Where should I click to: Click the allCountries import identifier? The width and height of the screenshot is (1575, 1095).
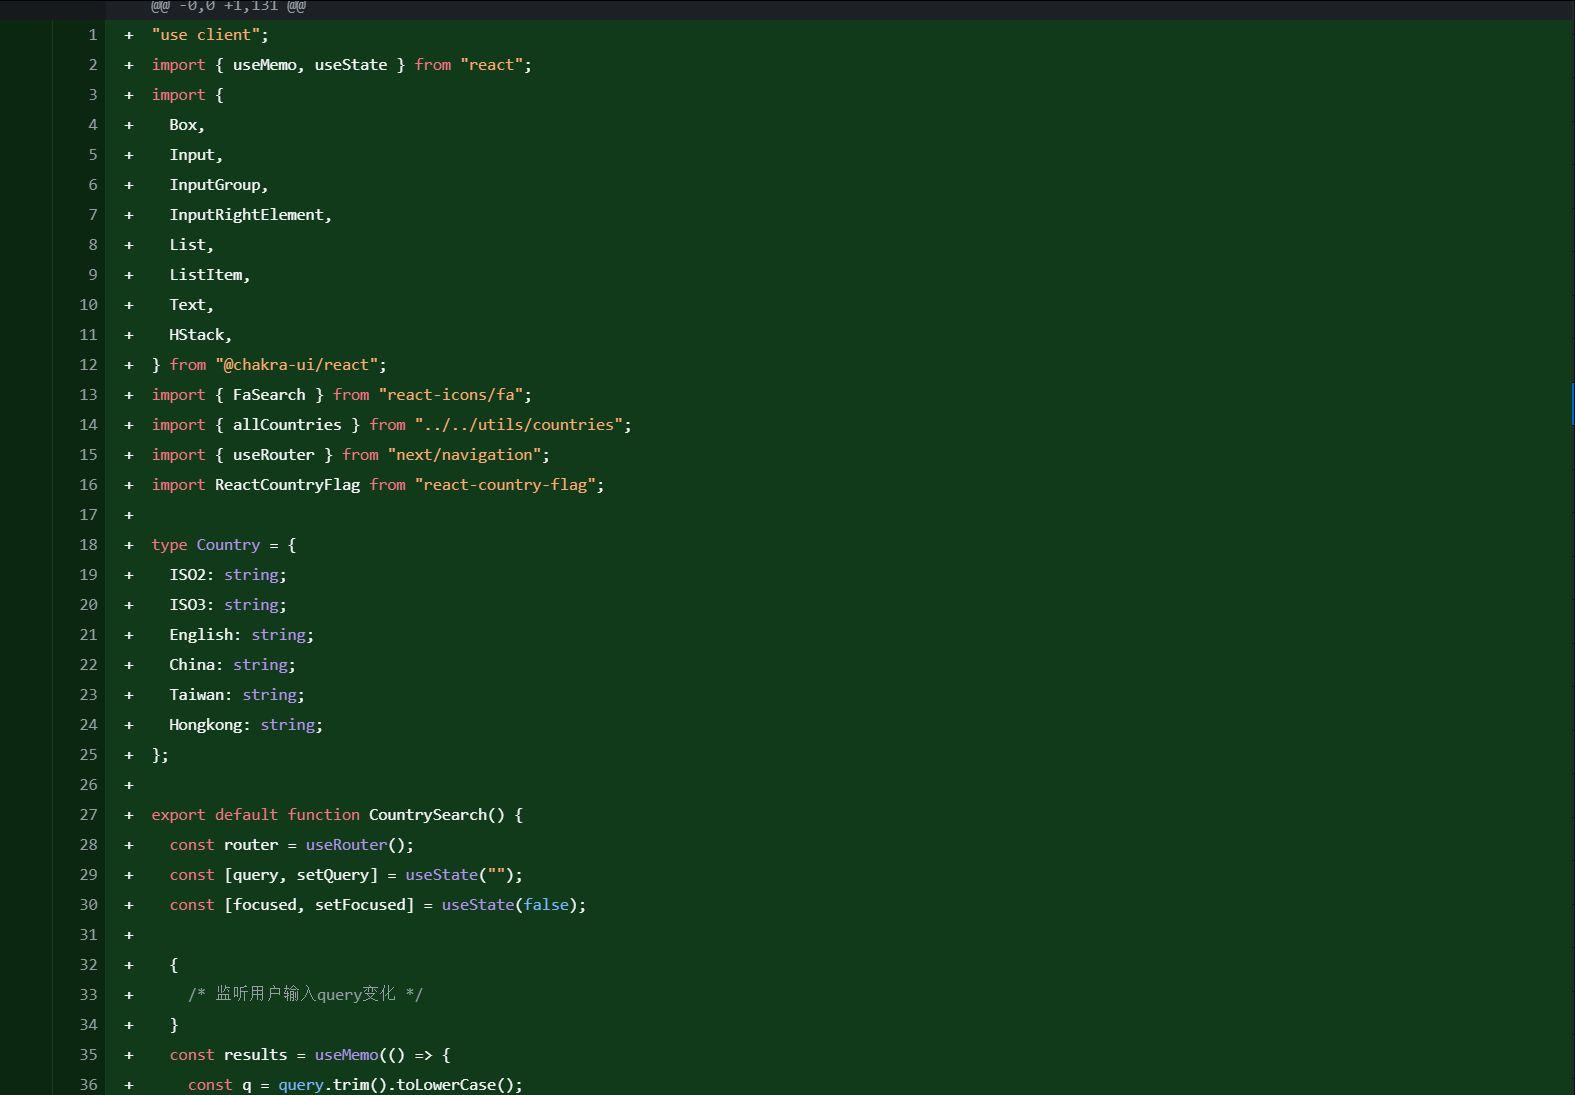[287, 425]
